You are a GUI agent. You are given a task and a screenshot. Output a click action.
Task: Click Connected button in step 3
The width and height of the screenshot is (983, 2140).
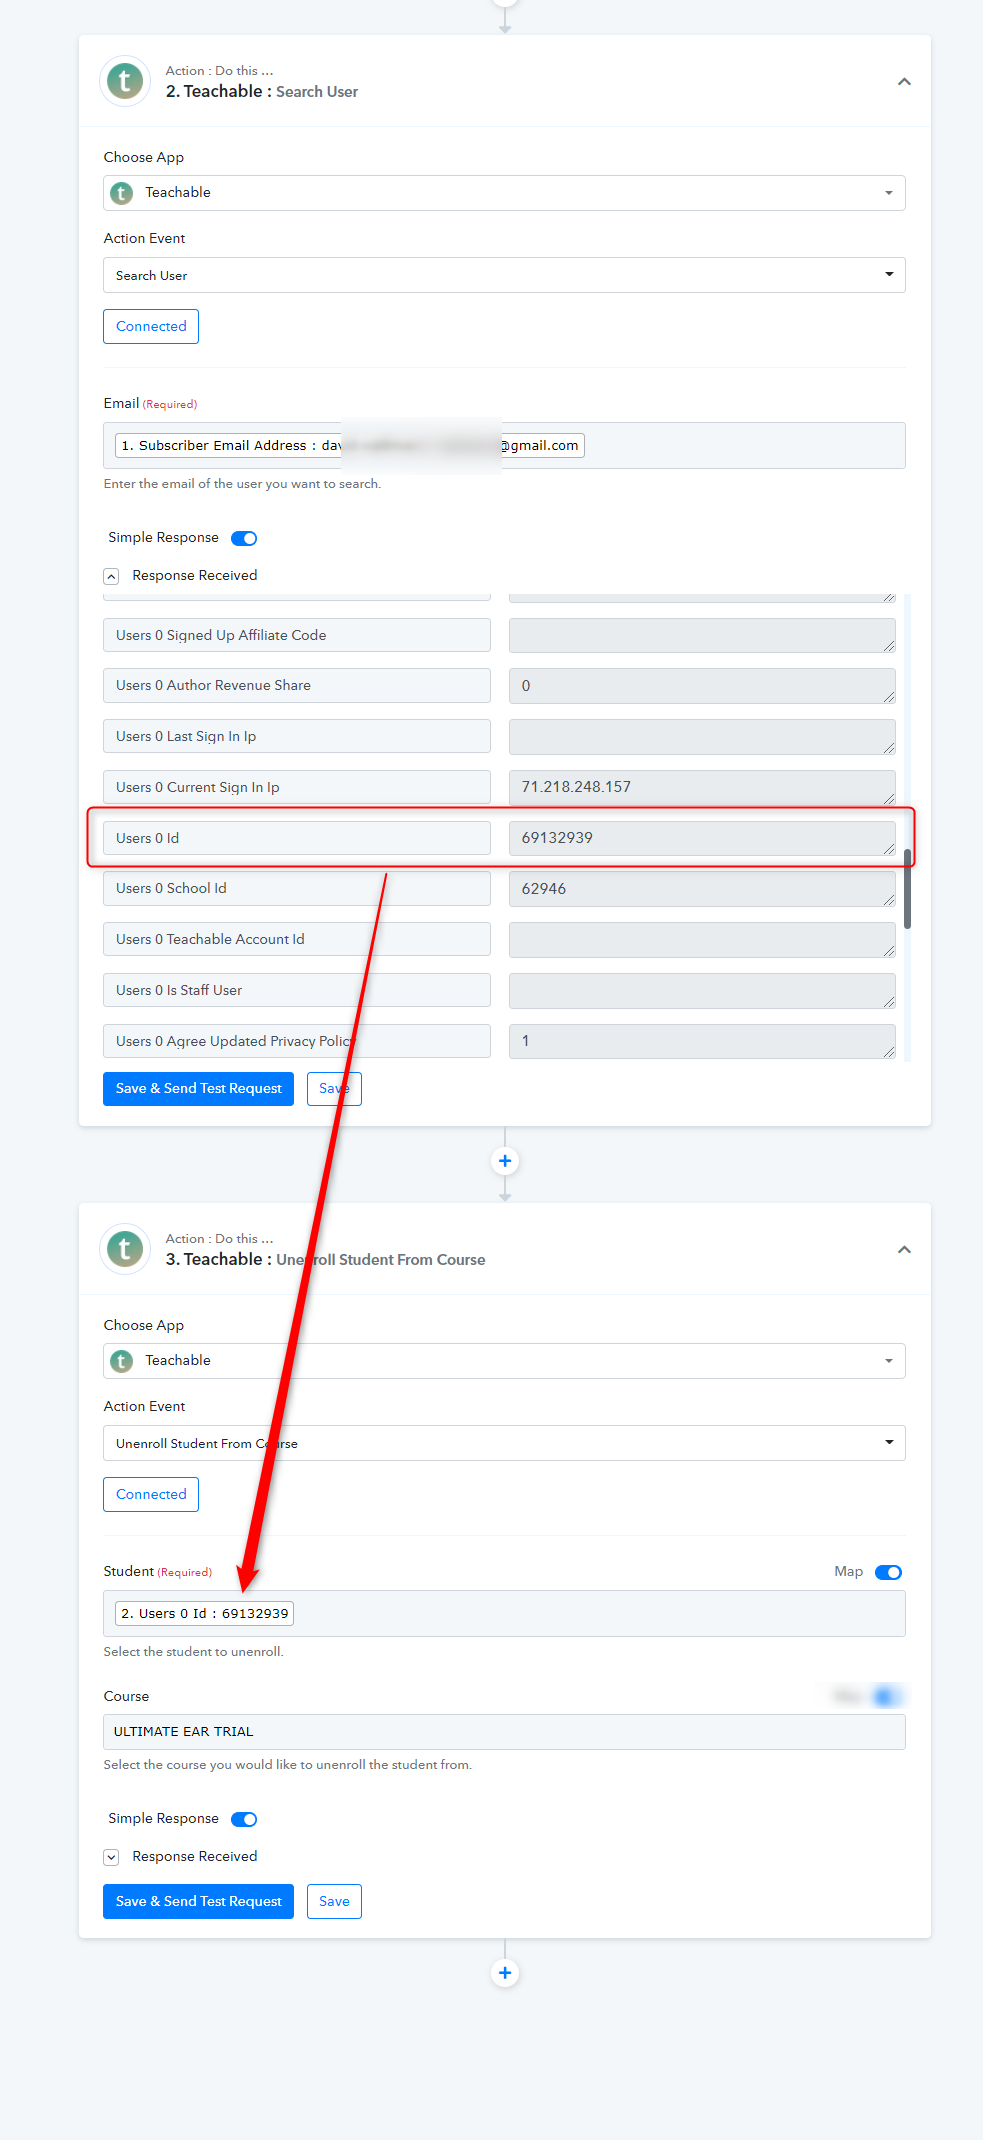[151, 1494]
